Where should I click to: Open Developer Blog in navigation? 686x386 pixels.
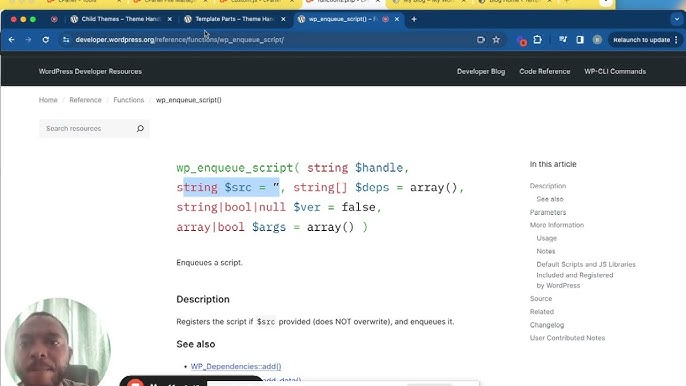481,71
